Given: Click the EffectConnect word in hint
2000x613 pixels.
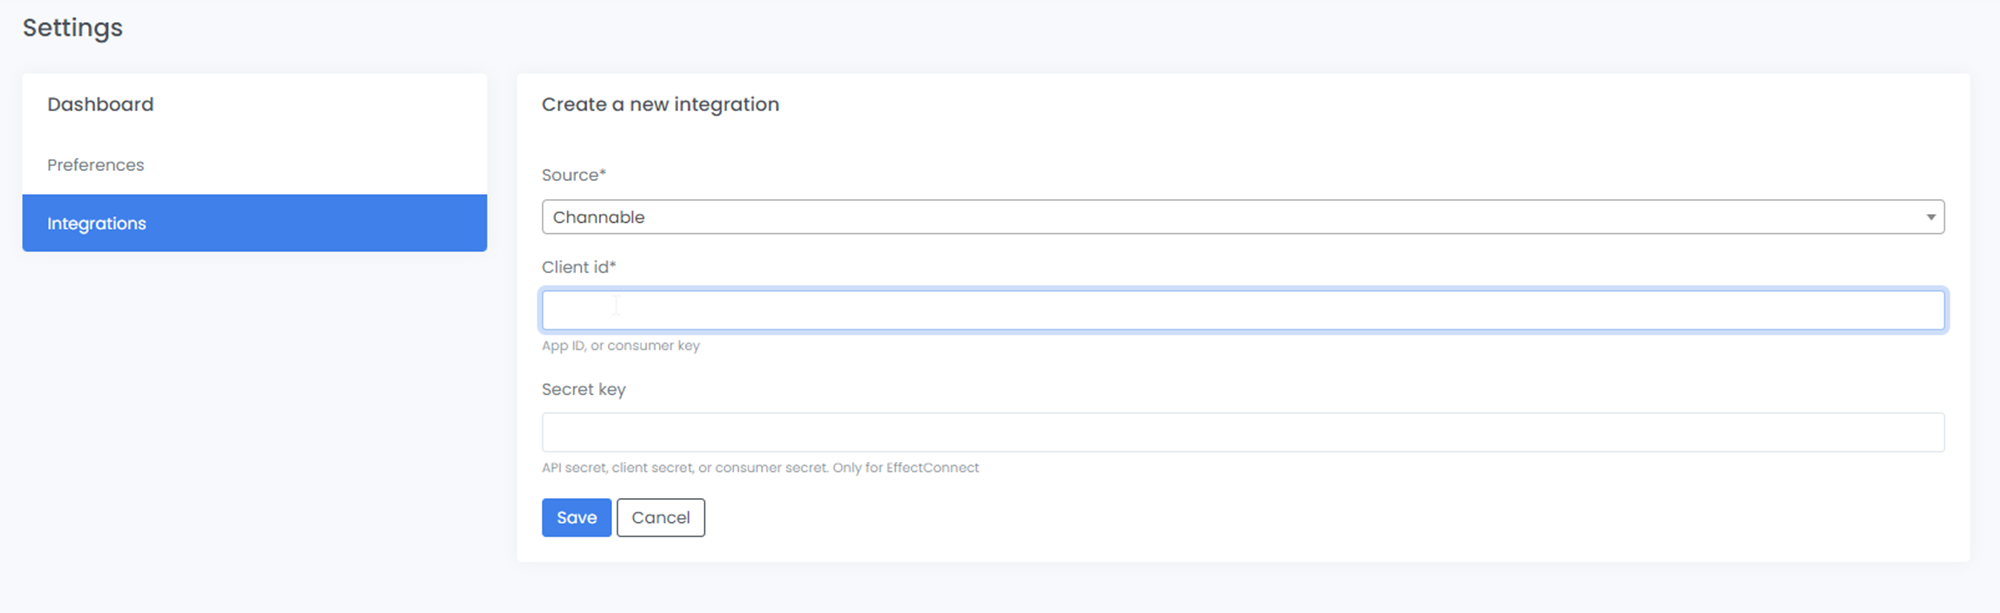Looking at the screenshot, I should pos(932,468).
